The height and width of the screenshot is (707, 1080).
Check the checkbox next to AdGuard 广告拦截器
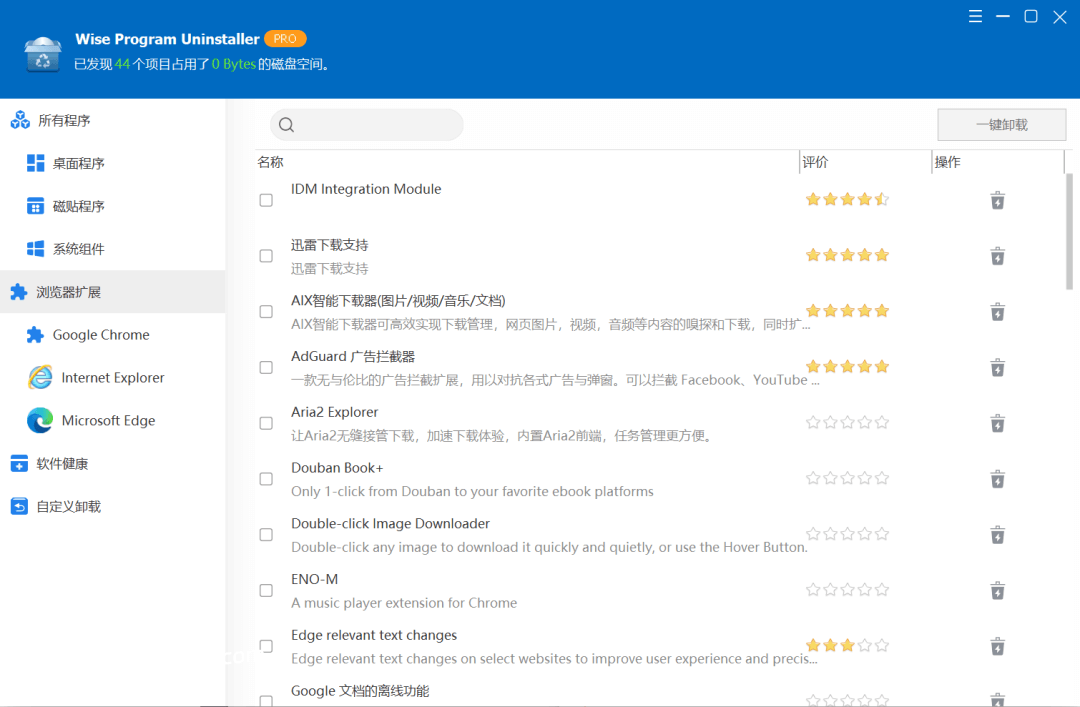coord(266,366)
